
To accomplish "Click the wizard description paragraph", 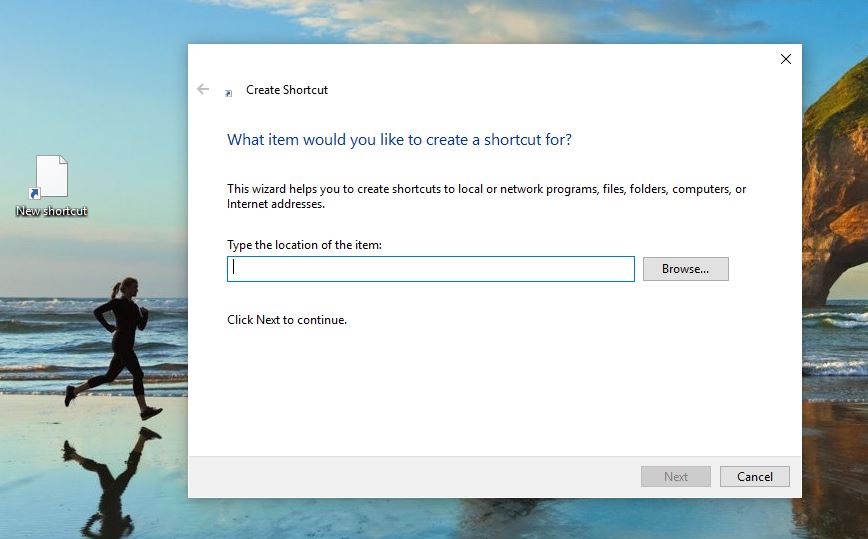I will (x=486, y=196).
